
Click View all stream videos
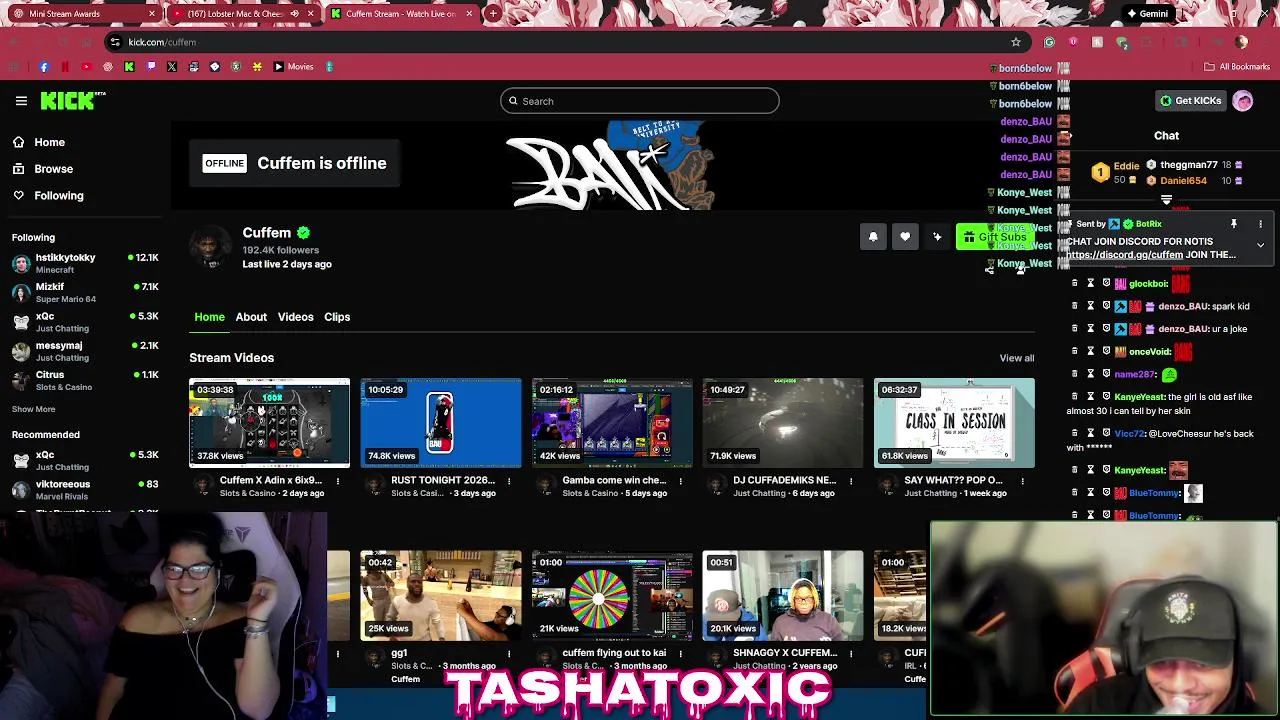tap(1016, 358)
